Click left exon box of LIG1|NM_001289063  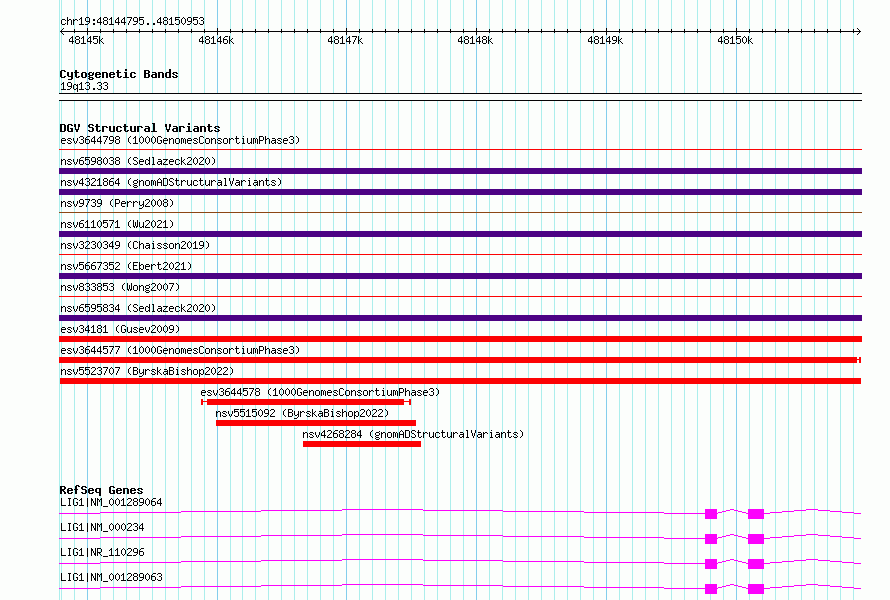pyautogui.click(x=711, y=589)
